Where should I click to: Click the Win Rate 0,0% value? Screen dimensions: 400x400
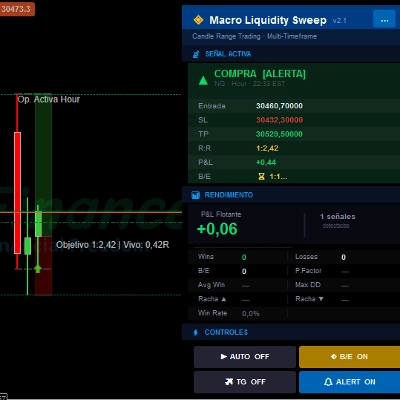251,314
